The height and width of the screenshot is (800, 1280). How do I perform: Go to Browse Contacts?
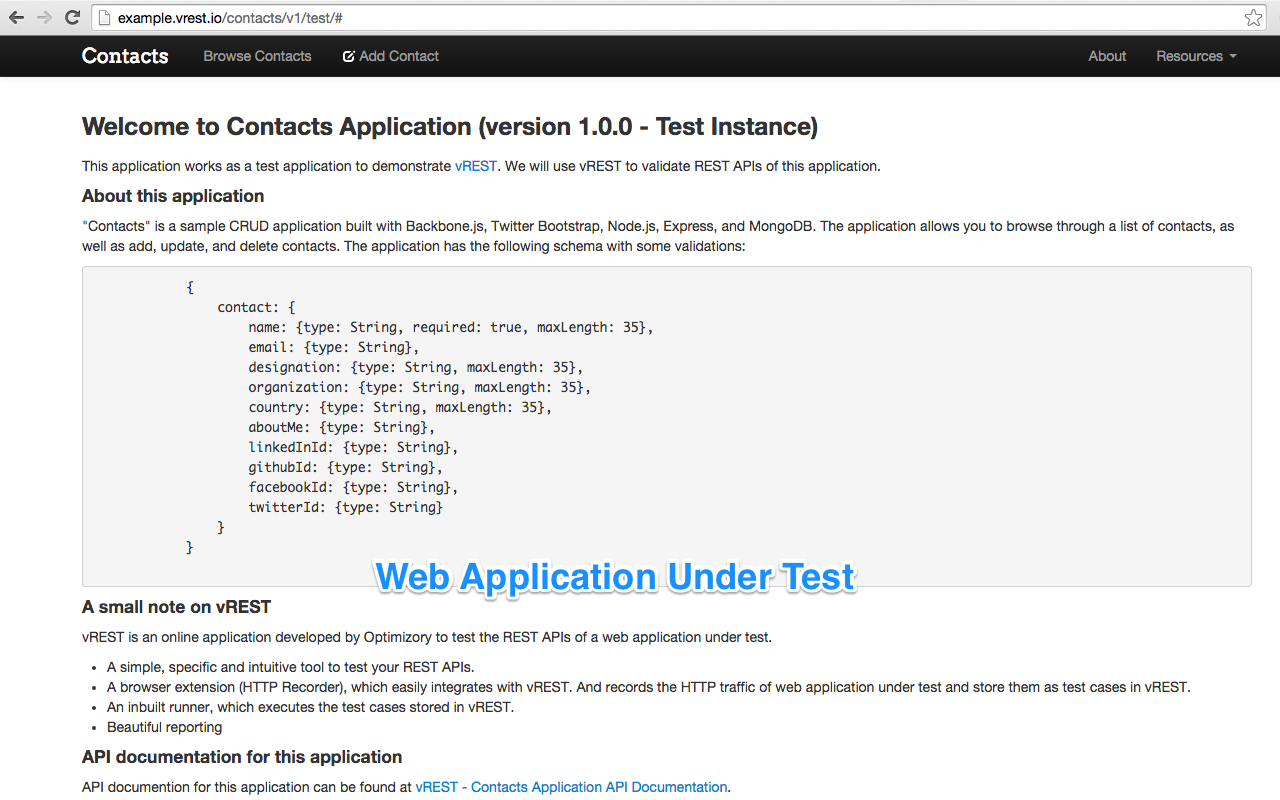point(257,56)
